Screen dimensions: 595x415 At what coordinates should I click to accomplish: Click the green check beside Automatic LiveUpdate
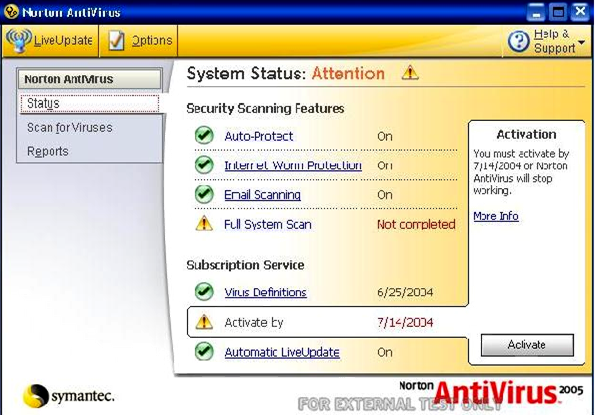[x=204, y=351]
